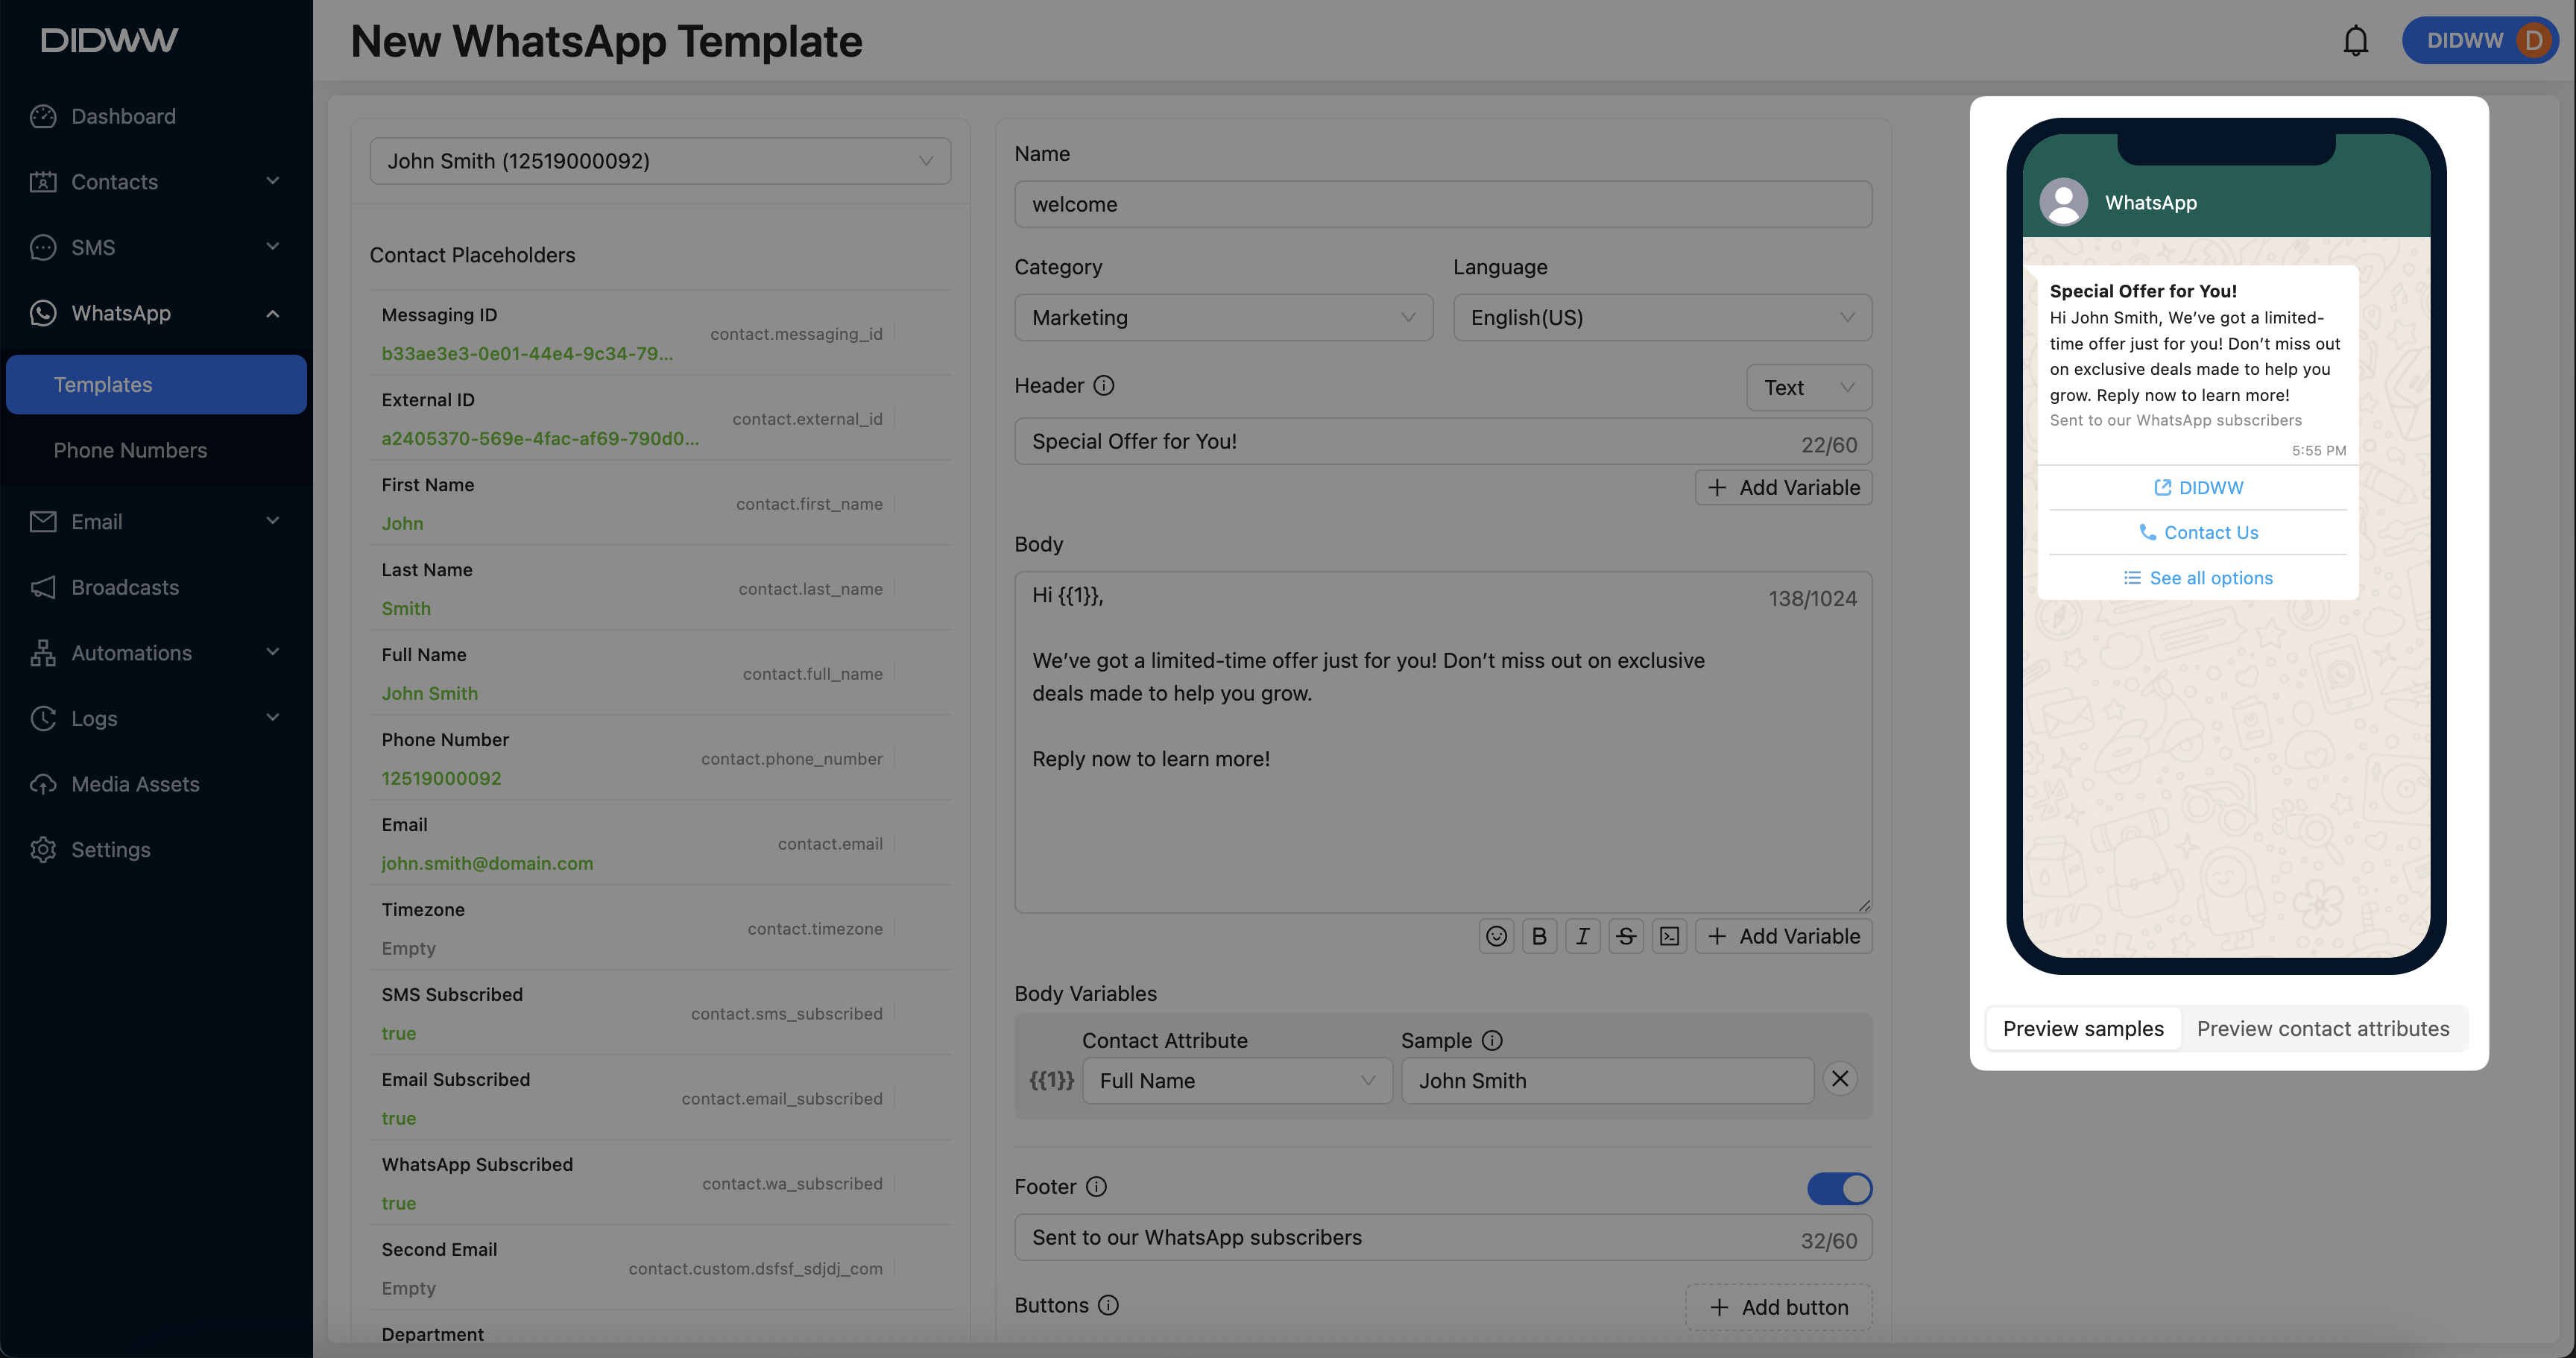The image size is (2576, 1358).
Task: Show info about the Footer field
Action: click(x=1097, y=1187)
